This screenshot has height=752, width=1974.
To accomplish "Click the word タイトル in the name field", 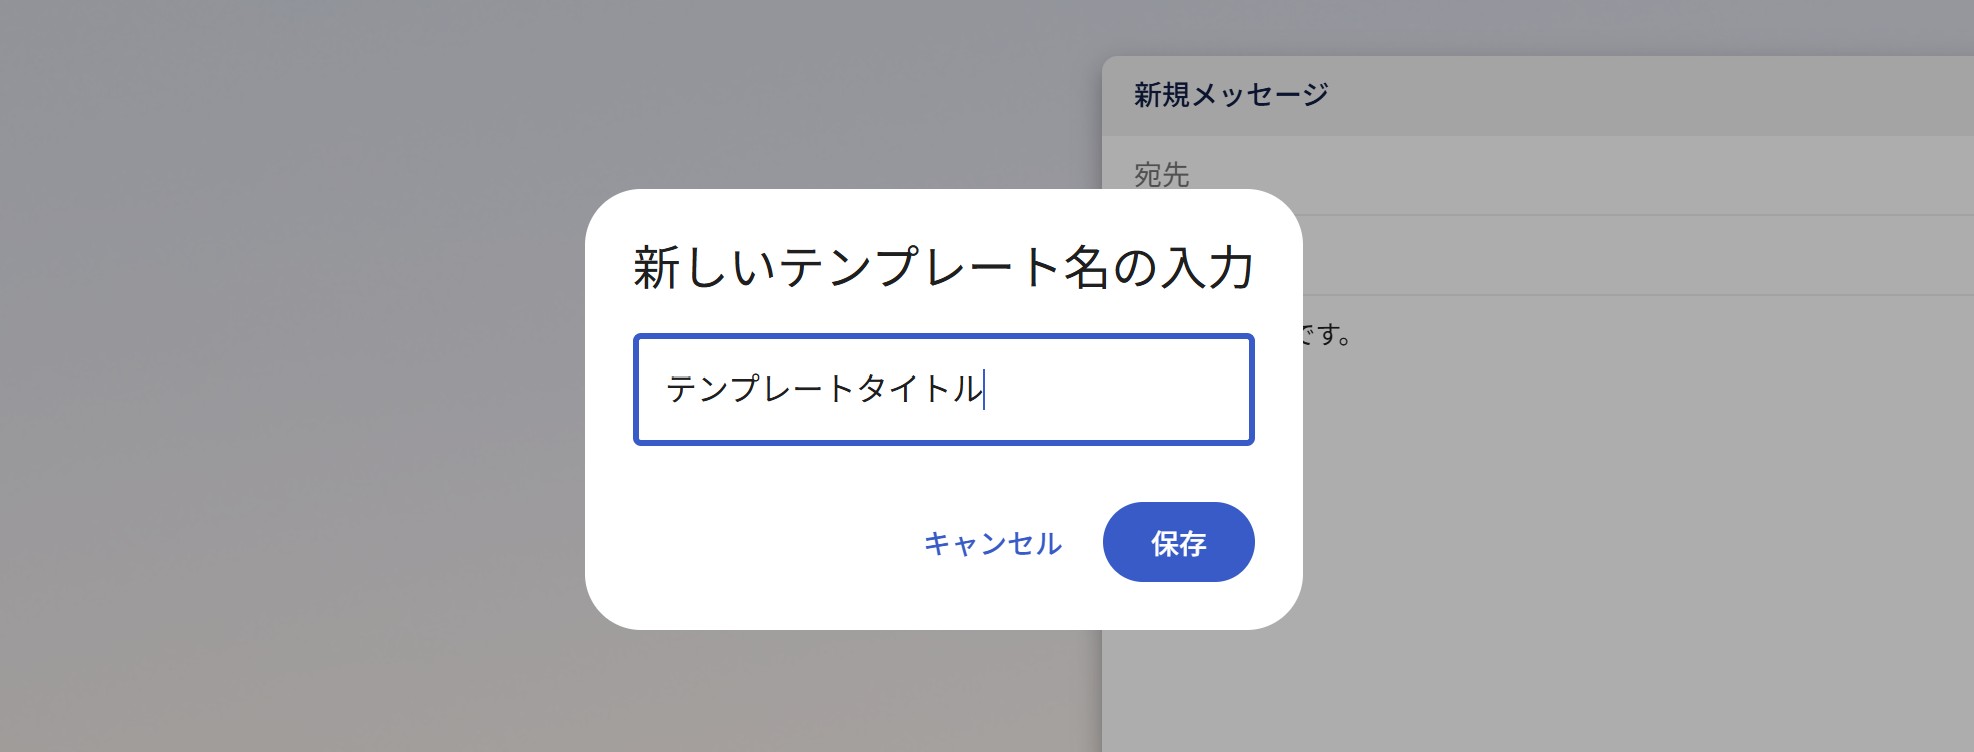I will click(921, 389).
